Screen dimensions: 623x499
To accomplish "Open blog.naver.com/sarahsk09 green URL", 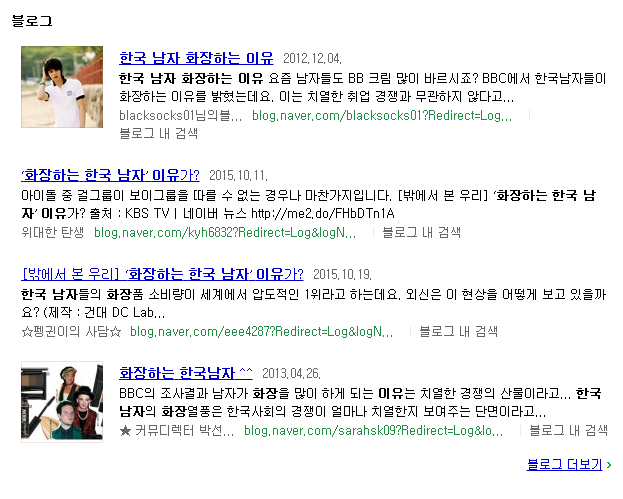I will (x=373, y=430).
